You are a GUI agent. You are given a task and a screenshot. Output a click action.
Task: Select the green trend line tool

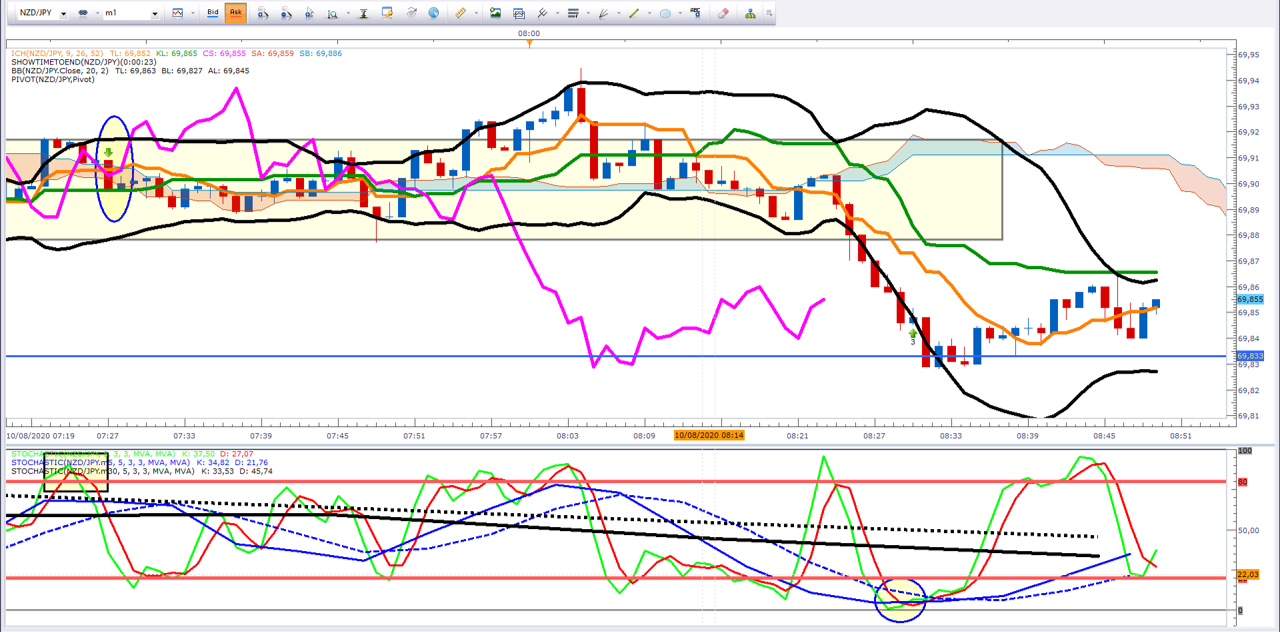[634, 13]
